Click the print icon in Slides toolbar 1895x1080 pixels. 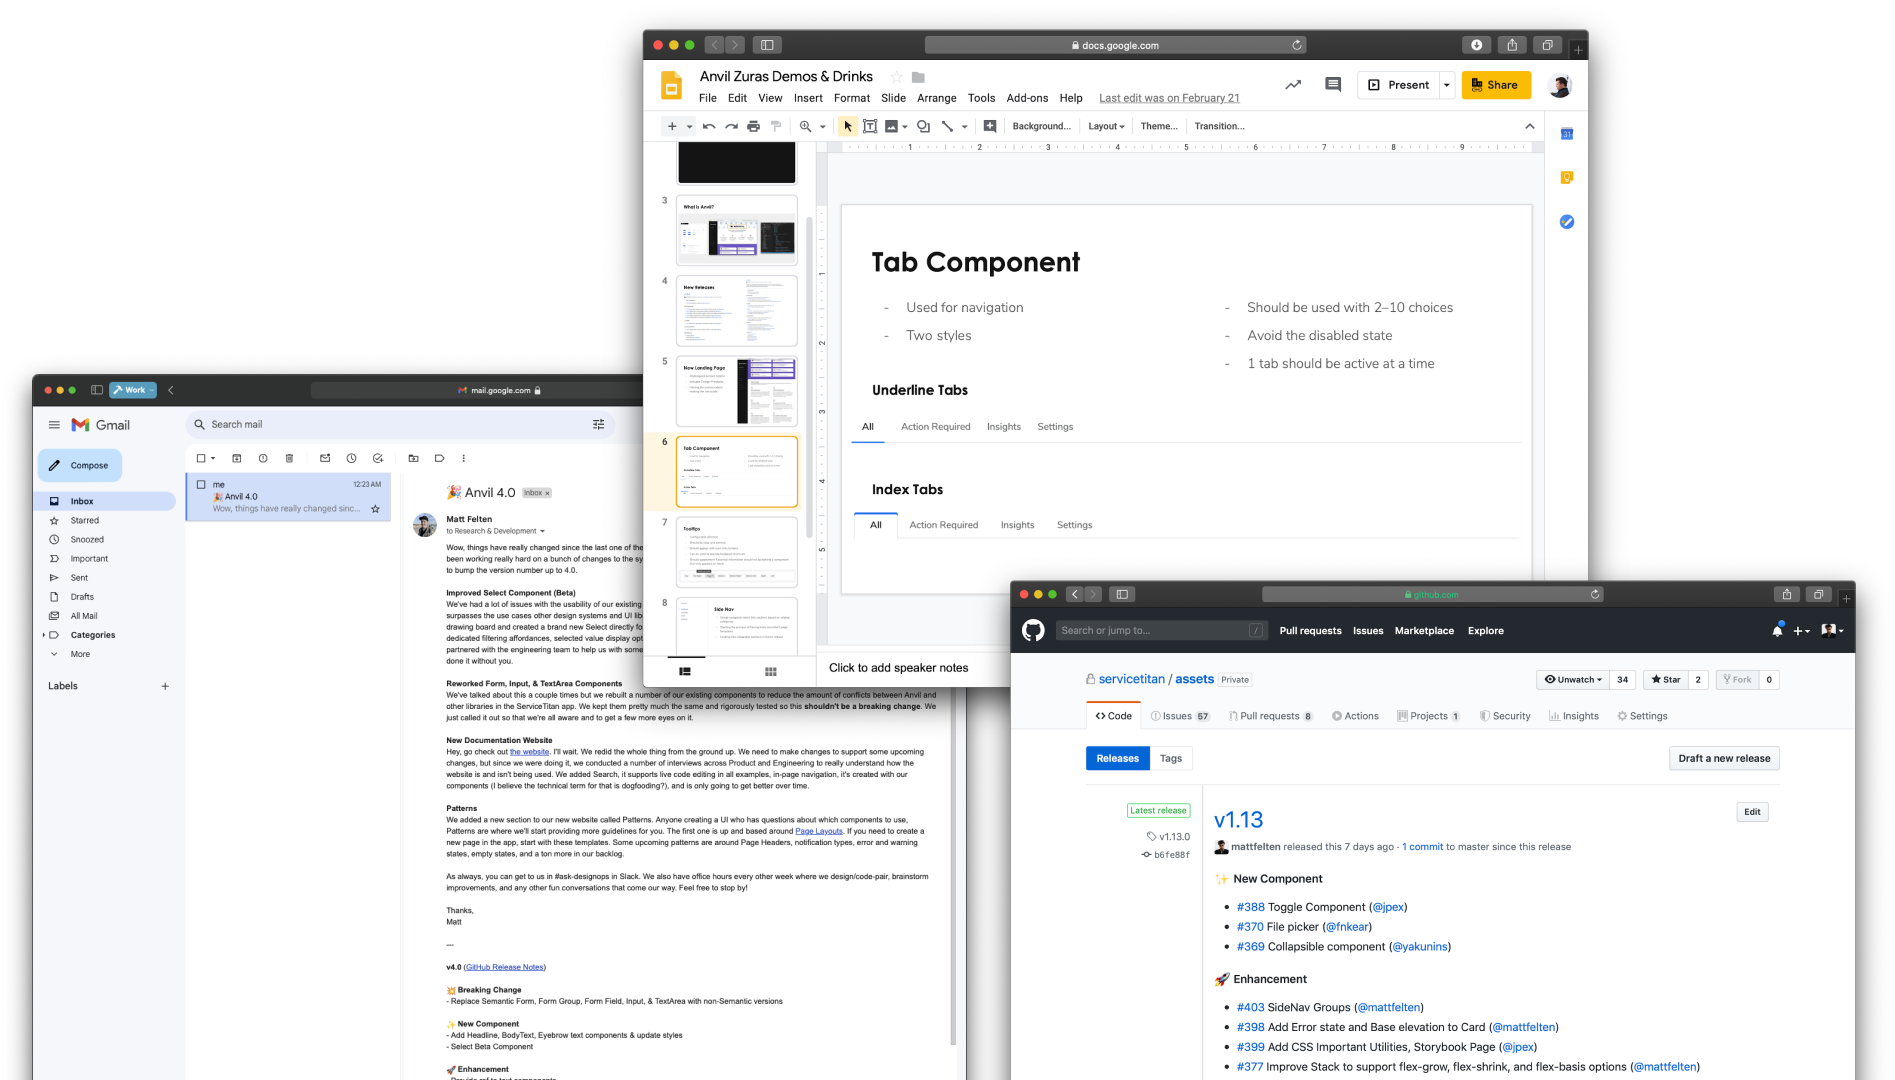pyautogui.click(x=753, y=126)
